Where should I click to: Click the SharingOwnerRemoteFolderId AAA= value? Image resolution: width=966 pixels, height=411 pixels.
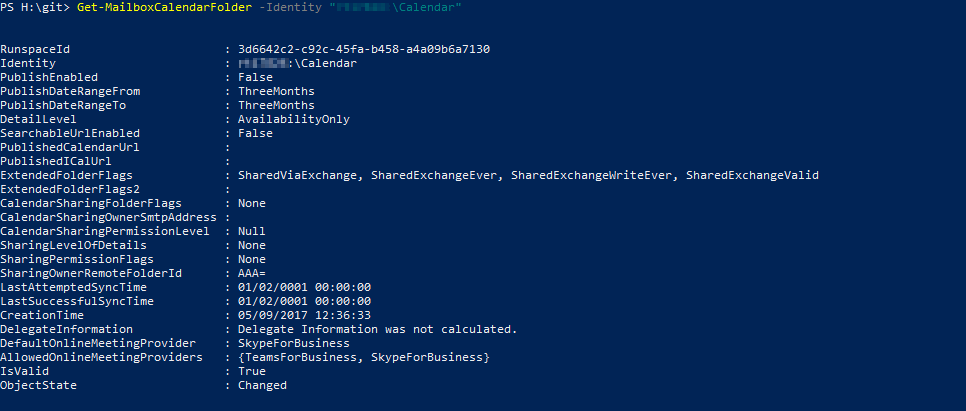252,273
